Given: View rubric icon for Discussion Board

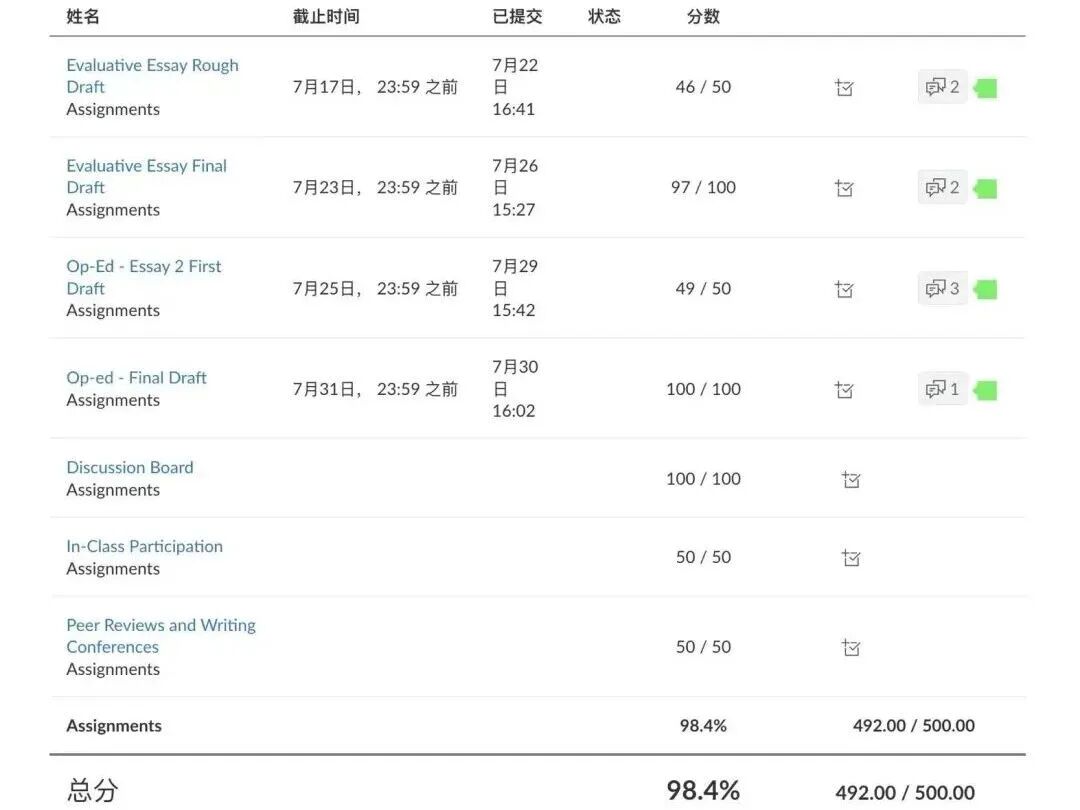Looking at the screenshot, I should coord(851,479).
